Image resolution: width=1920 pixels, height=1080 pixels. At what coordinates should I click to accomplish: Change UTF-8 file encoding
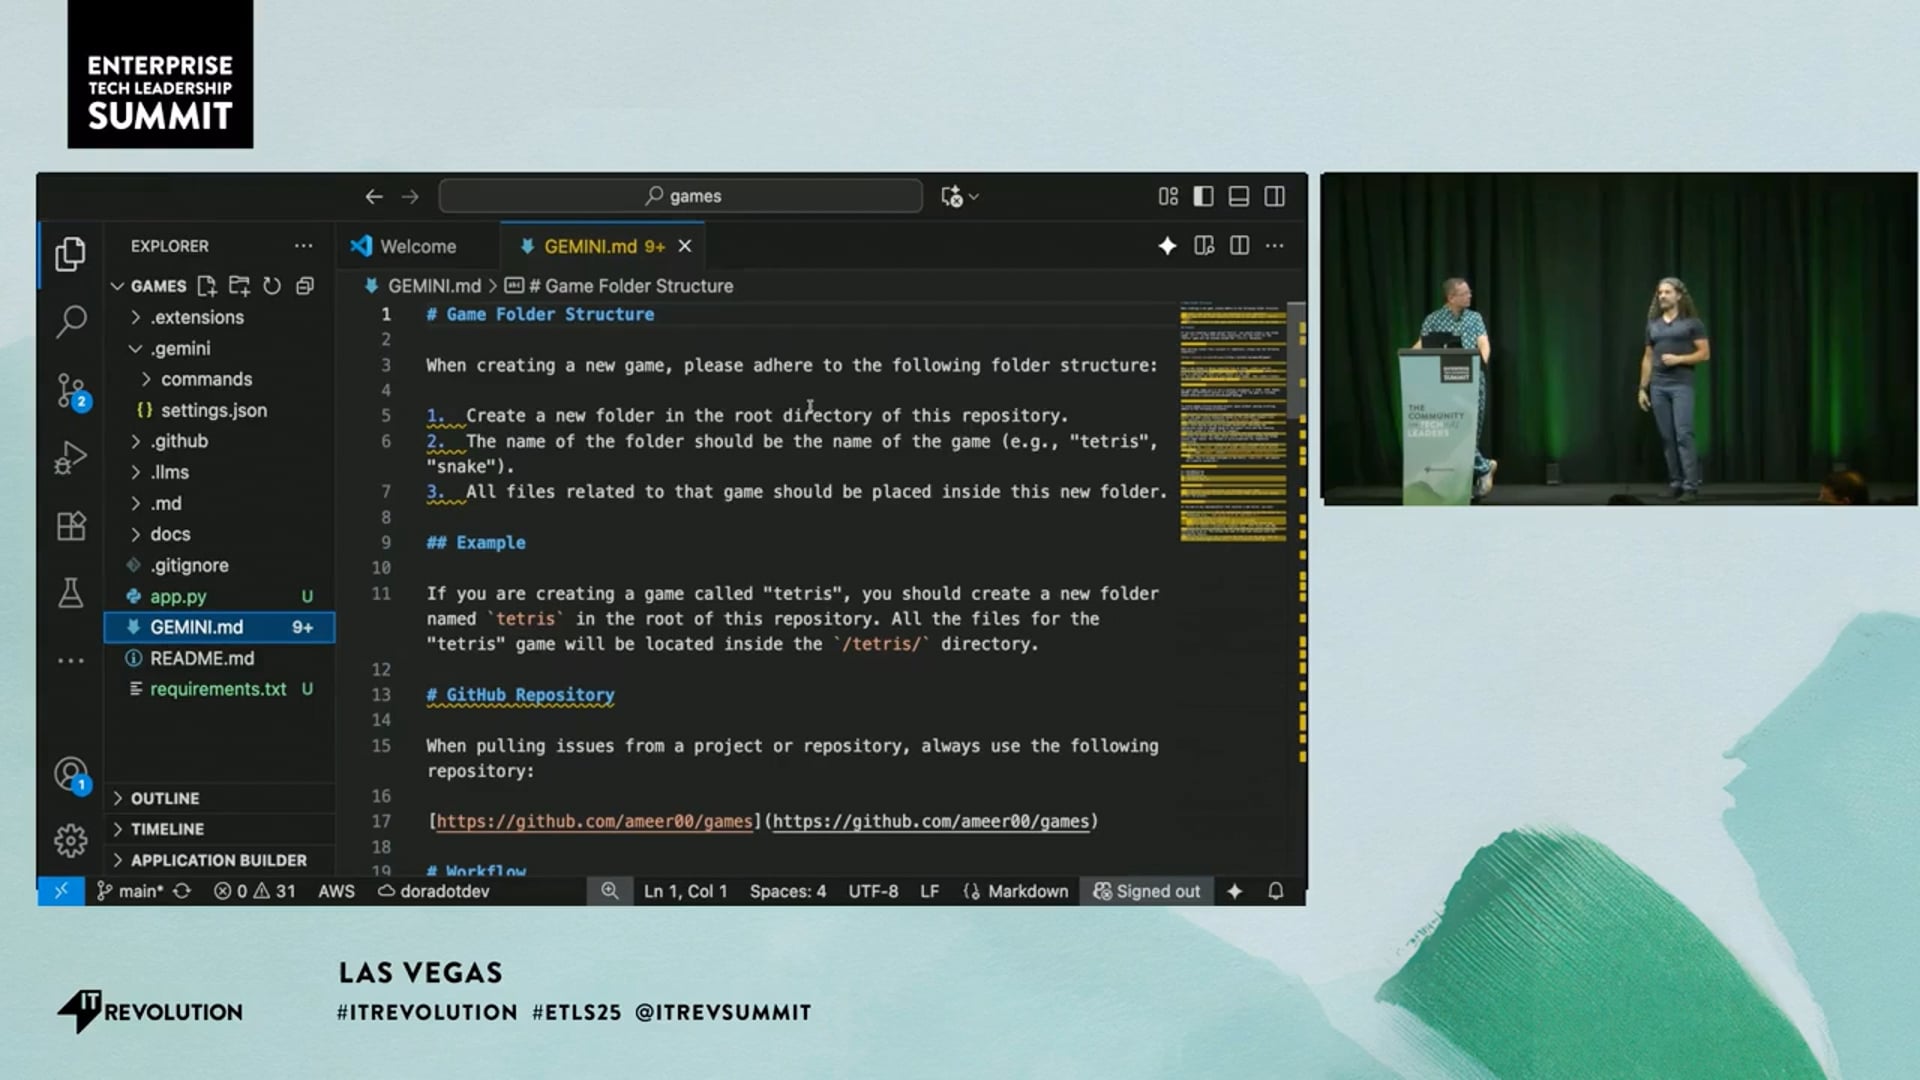873,891
